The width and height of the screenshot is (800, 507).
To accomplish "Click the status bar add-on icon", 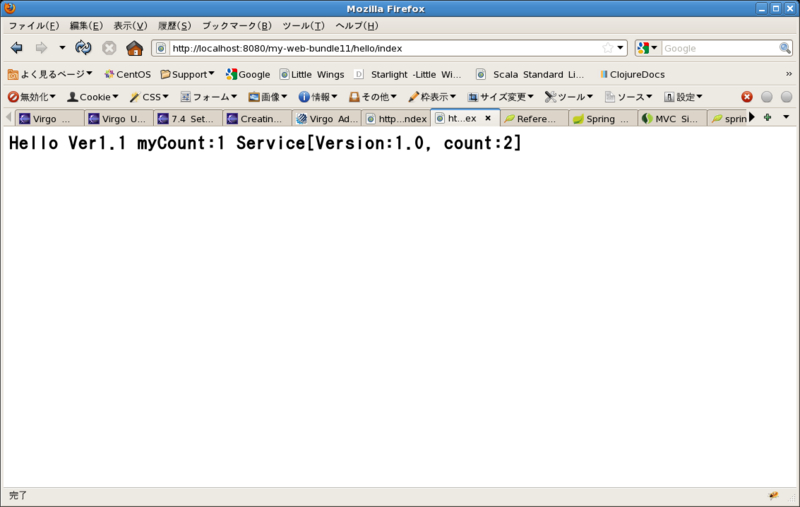I will (774, 495).
